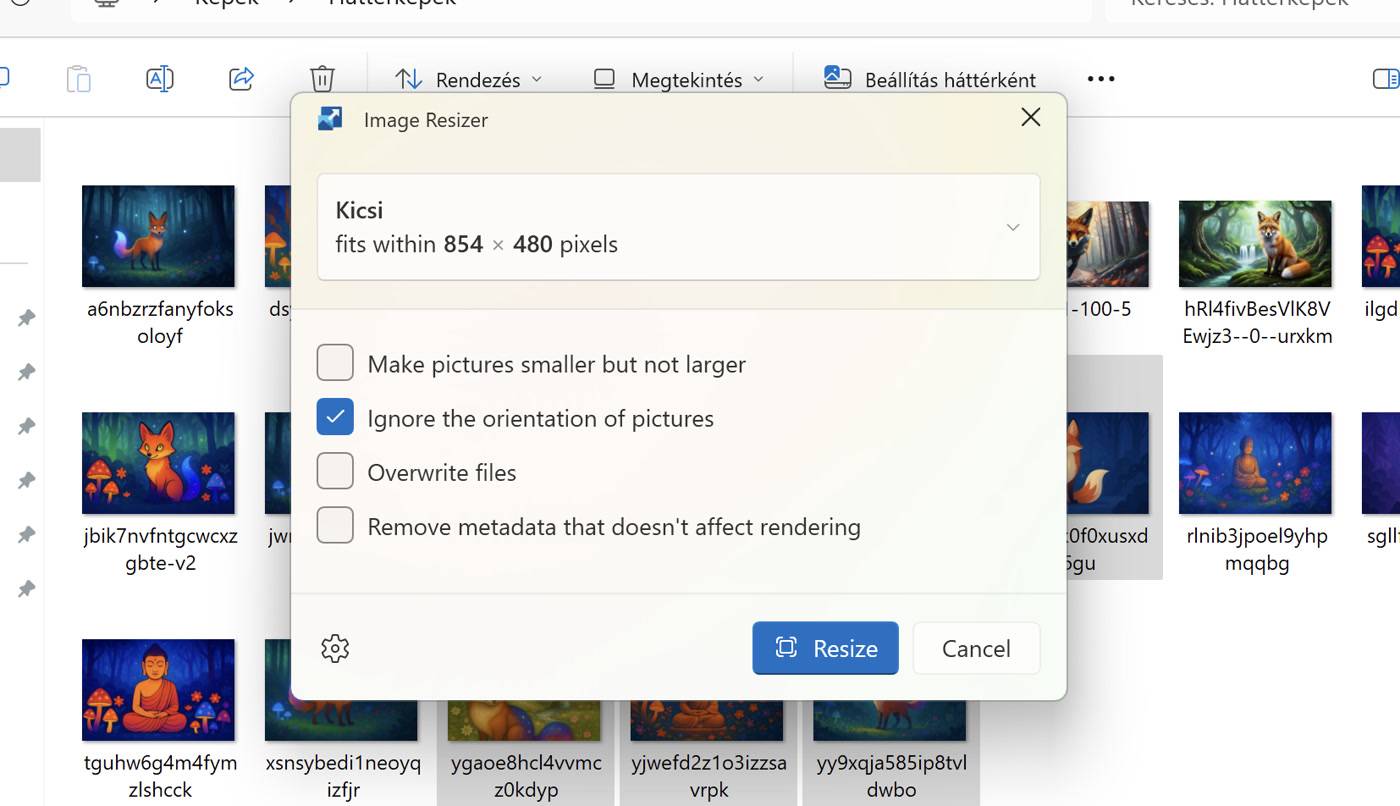The height and width of the screenshot is (806, 1400).
Task: Click file name "yy9xqja585ip8tvldwbo"
Action: (892, 776)
